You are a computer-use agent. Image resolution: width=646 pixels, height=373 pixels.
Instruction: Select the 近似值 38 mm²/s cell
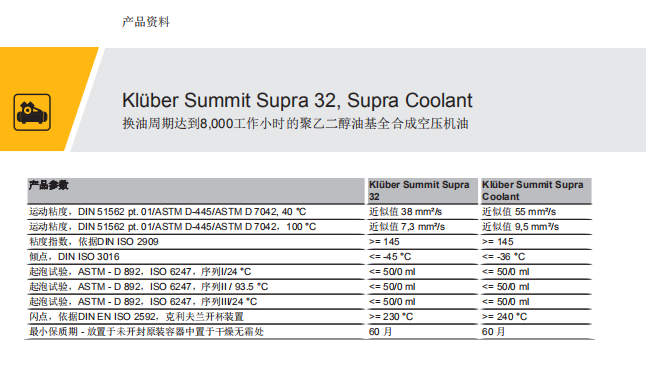[405, 212]
